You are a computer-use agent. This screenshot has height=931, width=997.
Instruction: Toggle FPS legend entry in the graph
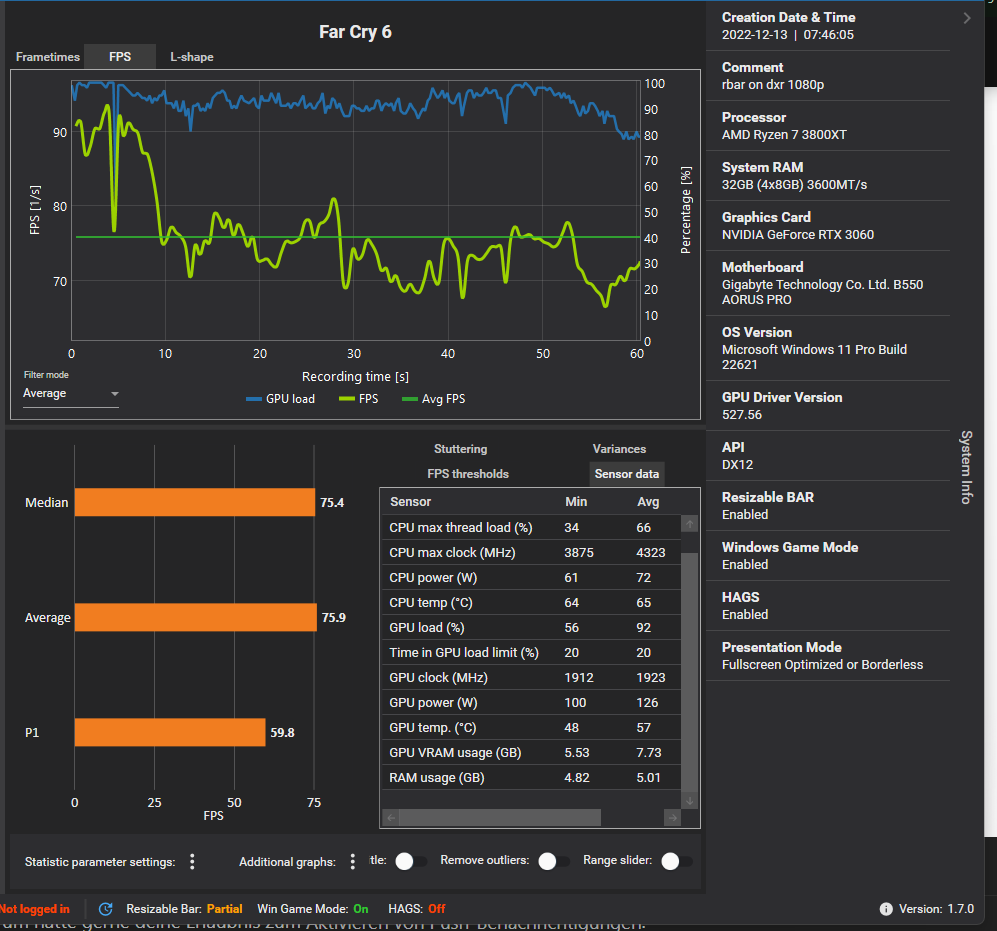click(x=359, y=399)
